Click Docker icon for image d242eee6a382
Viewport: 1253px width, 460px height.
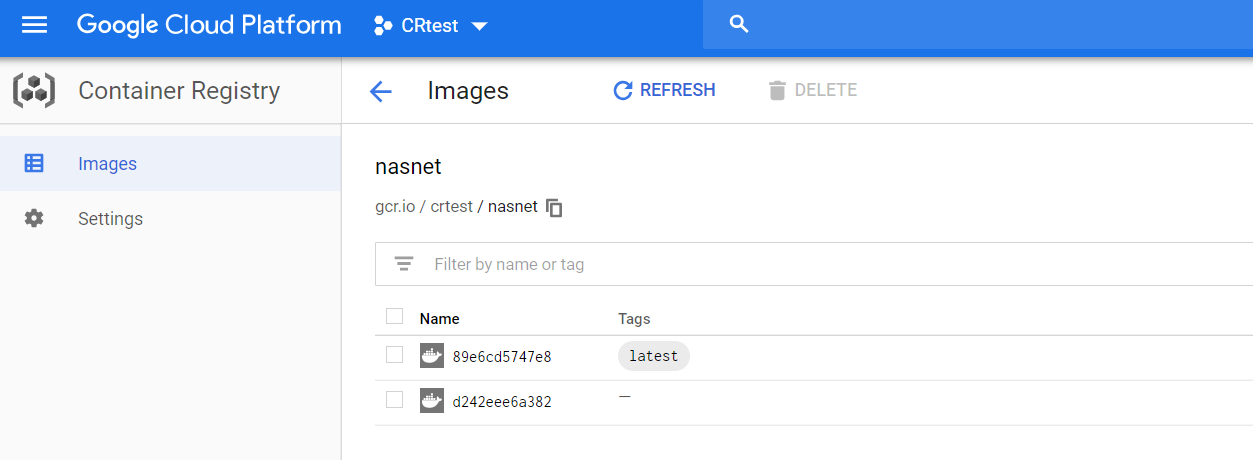coord(431,401)
